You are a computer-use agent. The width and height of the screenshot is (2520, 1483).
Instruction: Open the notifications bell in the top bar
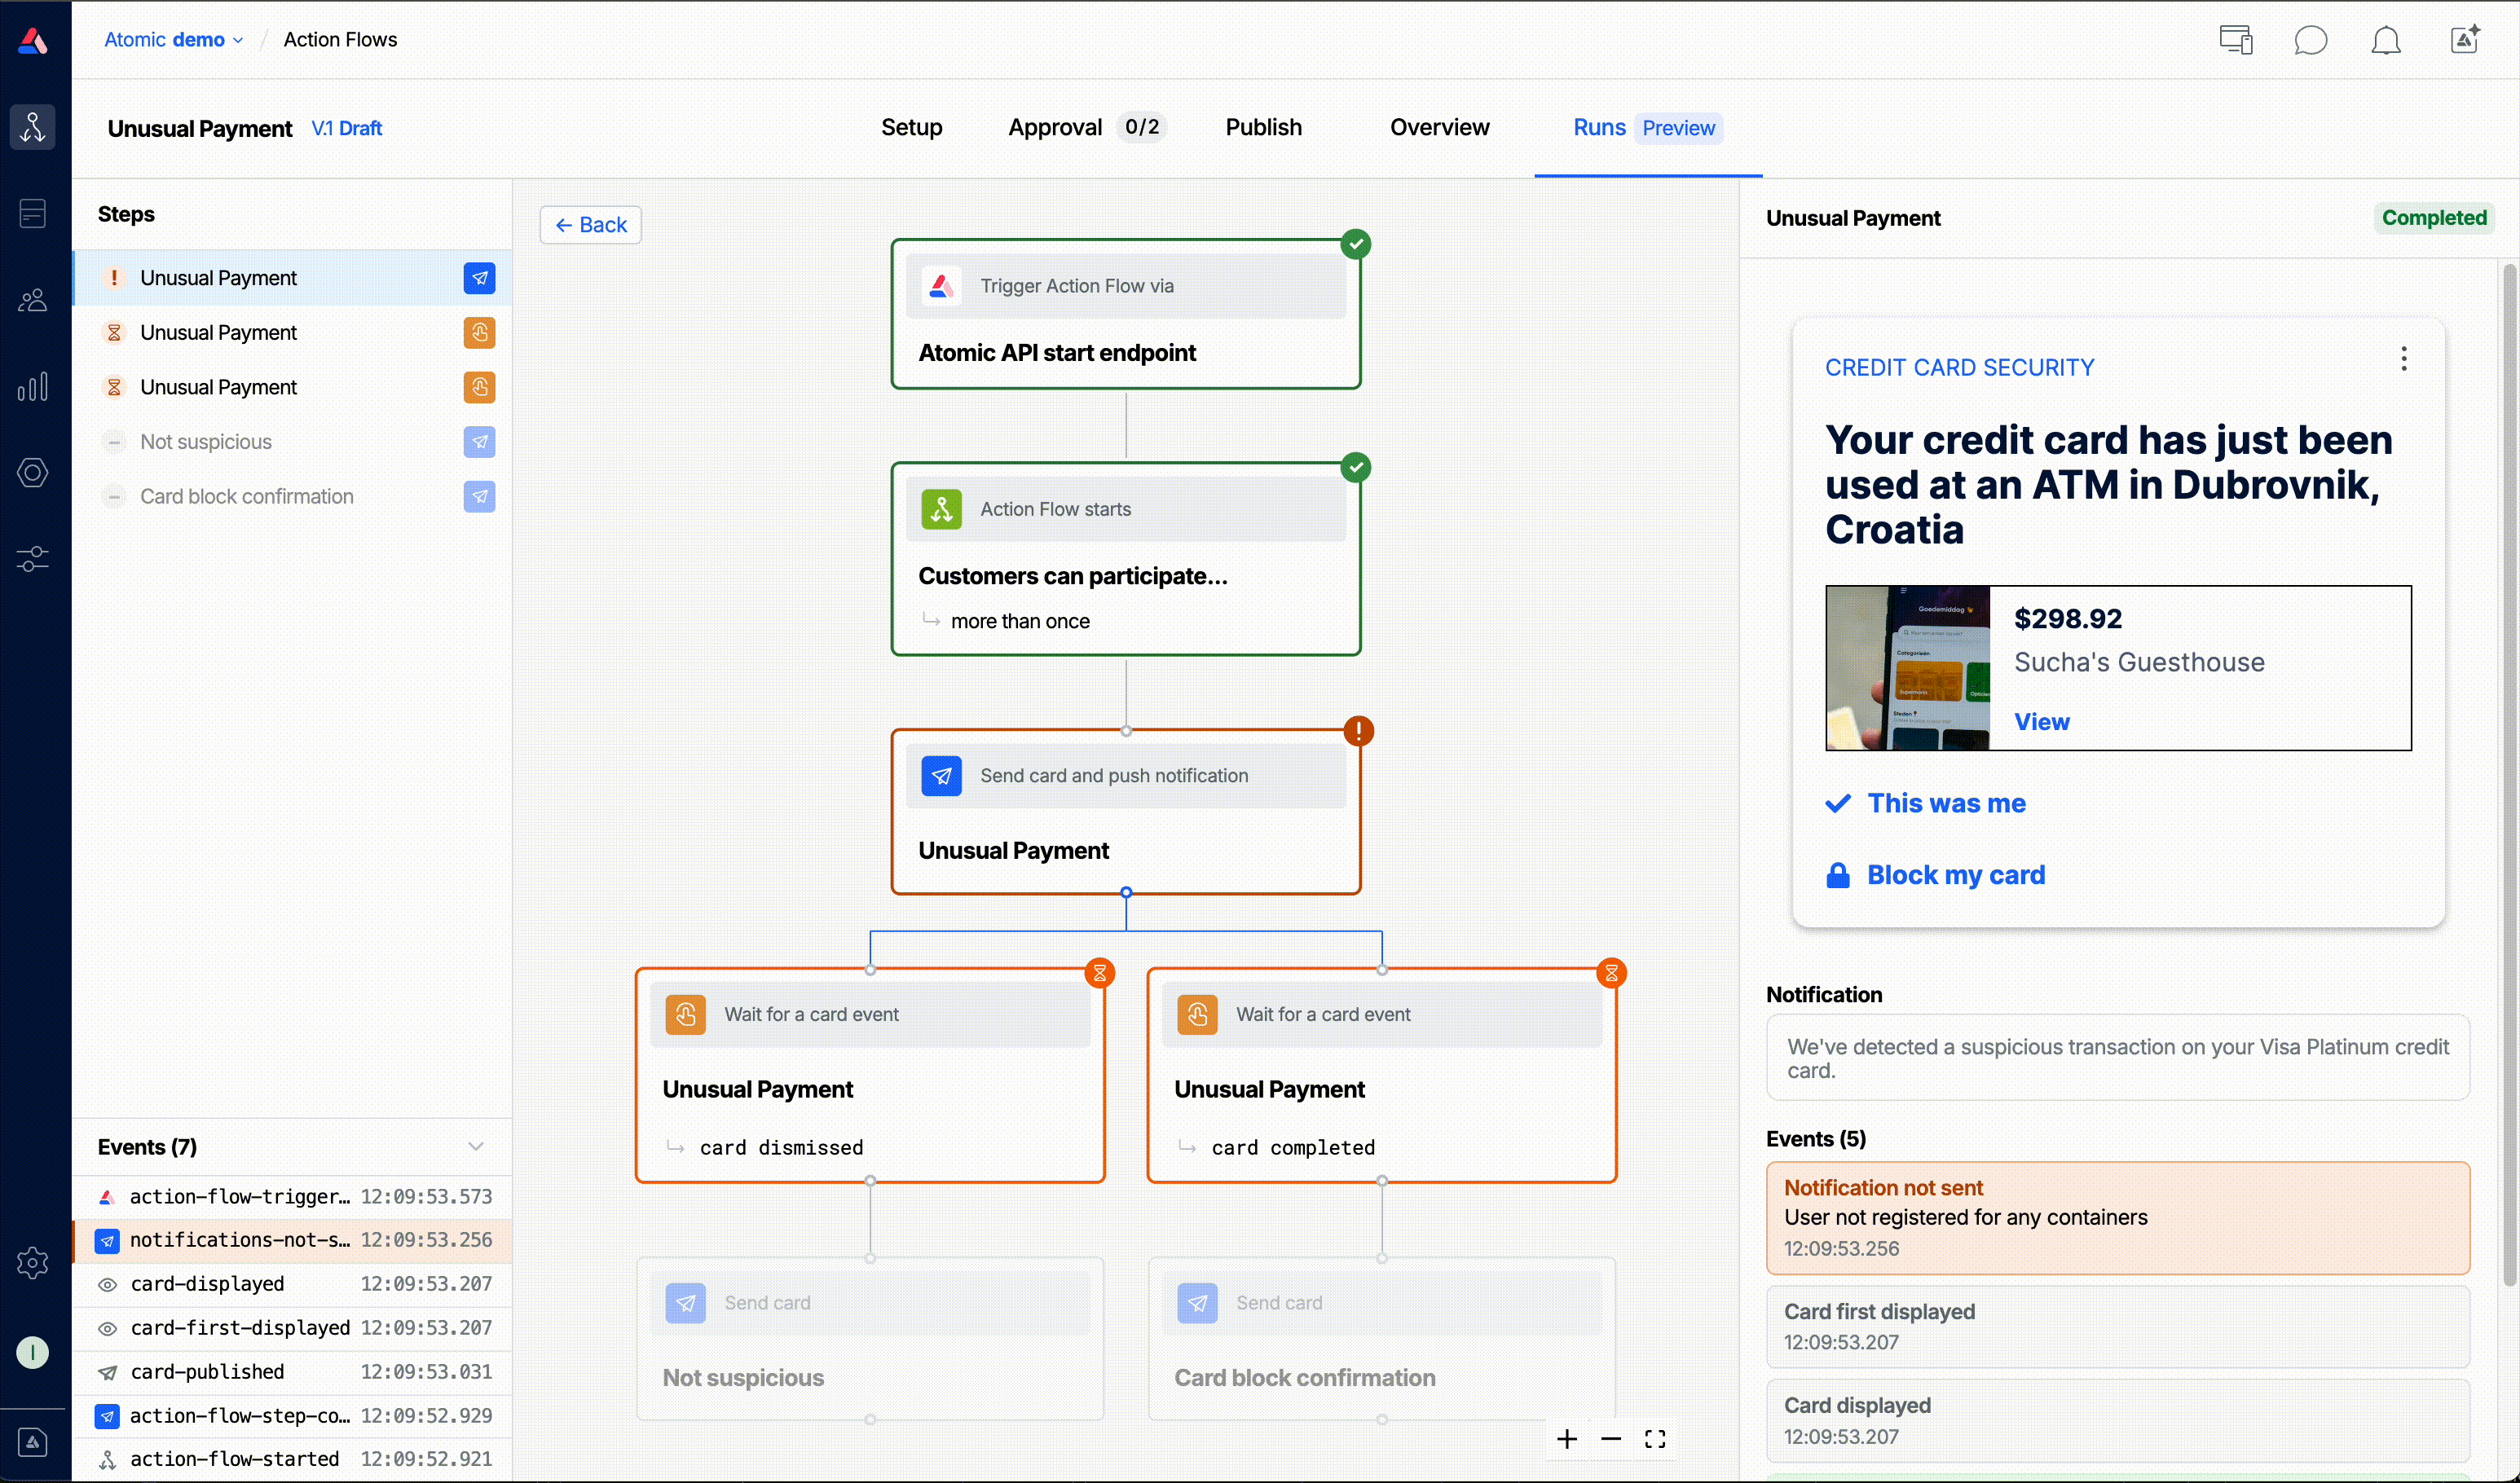[2387, 40]
